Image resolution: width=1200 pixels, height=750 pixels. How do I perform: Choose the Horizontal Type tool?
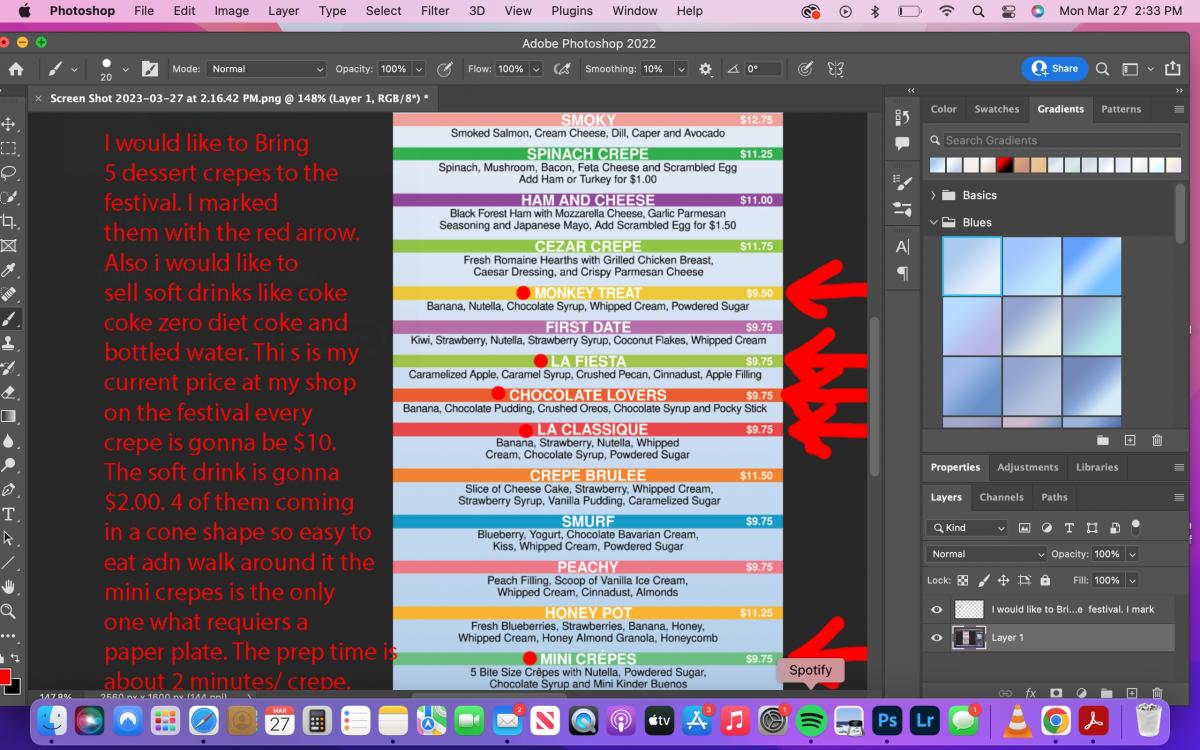click(x=9, y=514)
